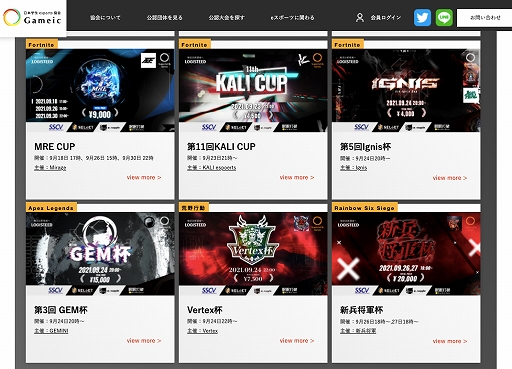
Task: Go to the Gameic logo homepage
Action: [x=33, y=17]
